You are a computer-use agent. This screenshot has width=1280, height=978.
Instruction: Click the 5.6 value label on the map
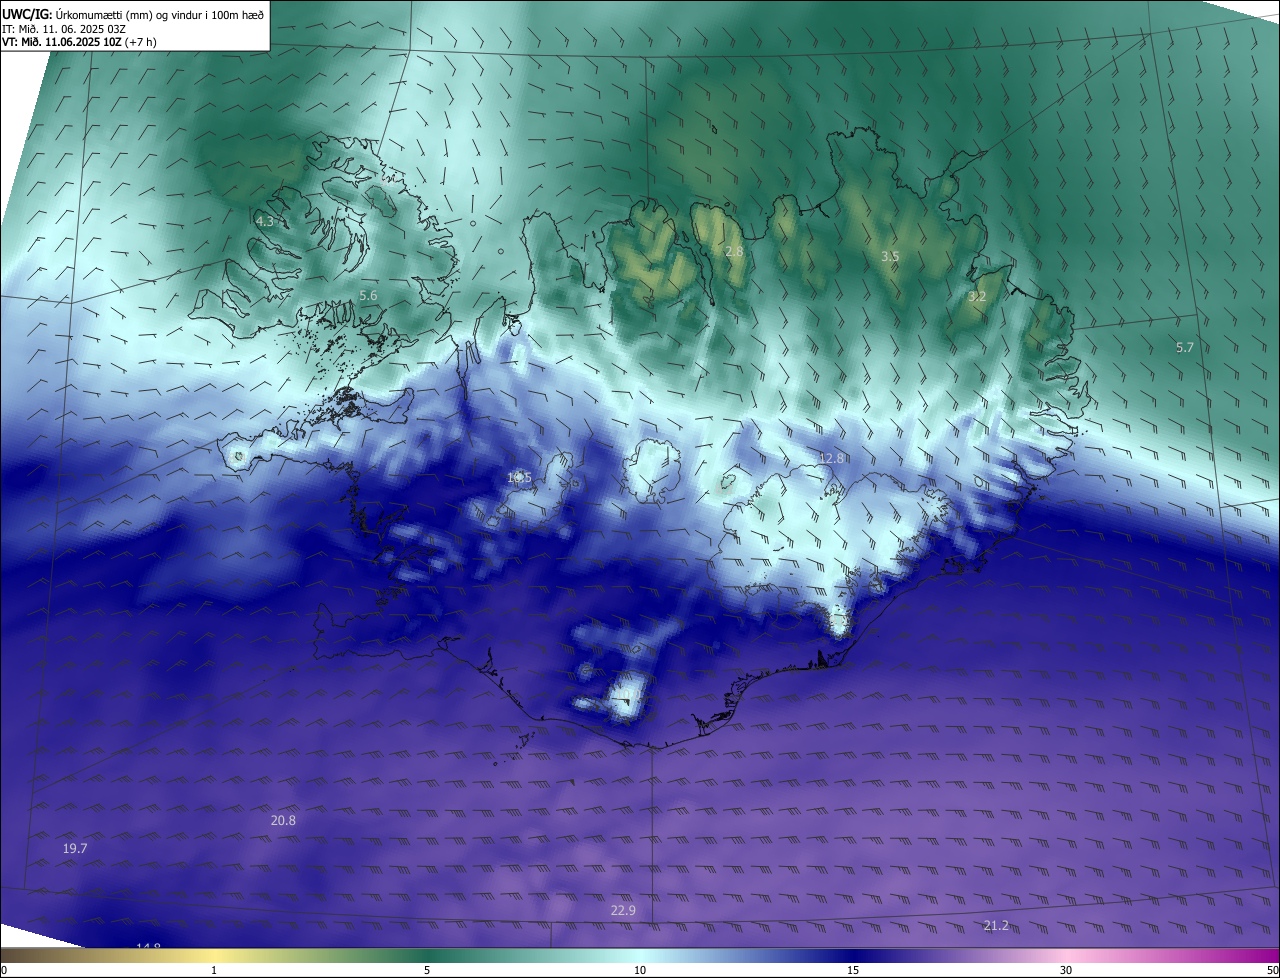368,296
